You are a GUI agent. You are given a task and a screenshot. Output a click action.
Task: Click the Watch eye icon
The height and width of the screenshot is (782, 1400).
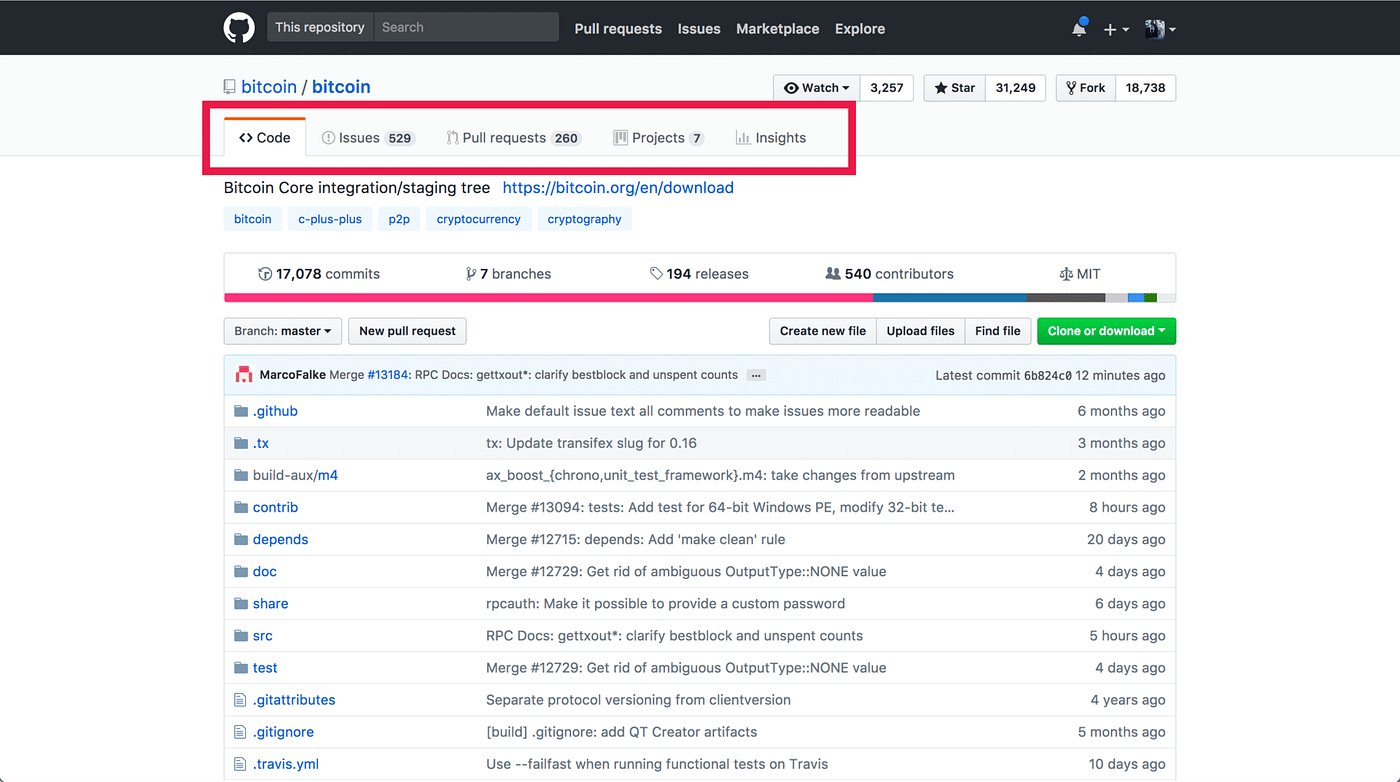793,88
